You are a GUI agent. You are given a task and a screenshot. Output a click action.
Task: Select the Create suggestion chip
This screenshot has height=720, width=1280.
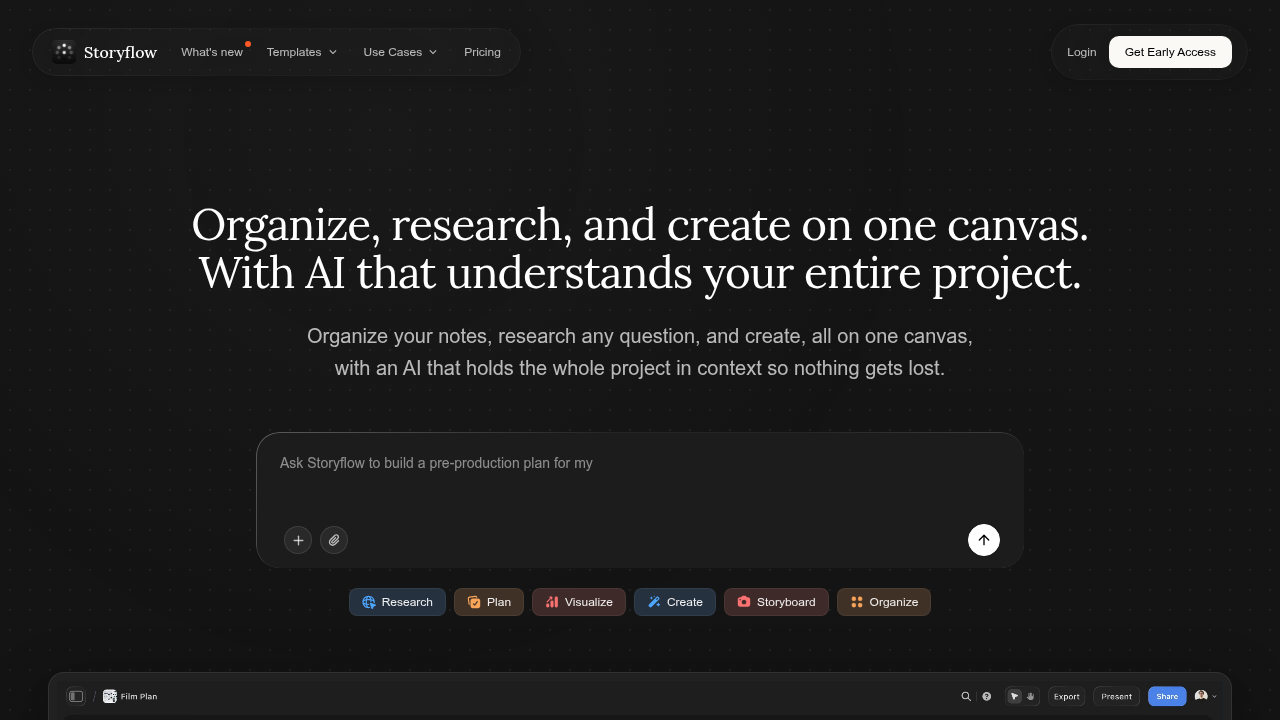point(675,602)
